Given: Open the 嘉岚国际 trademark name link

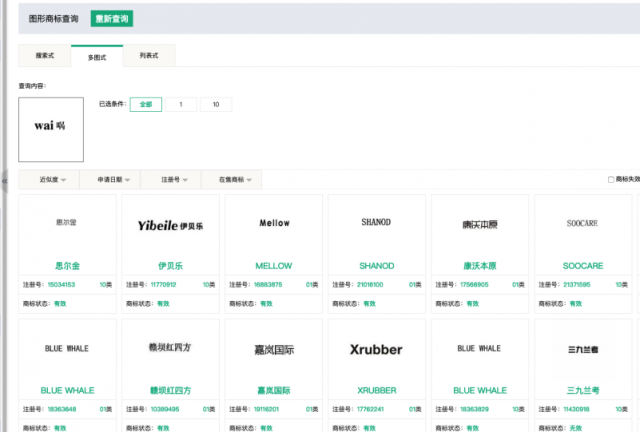Looking at the screenshot, I should tap(274, 390).
